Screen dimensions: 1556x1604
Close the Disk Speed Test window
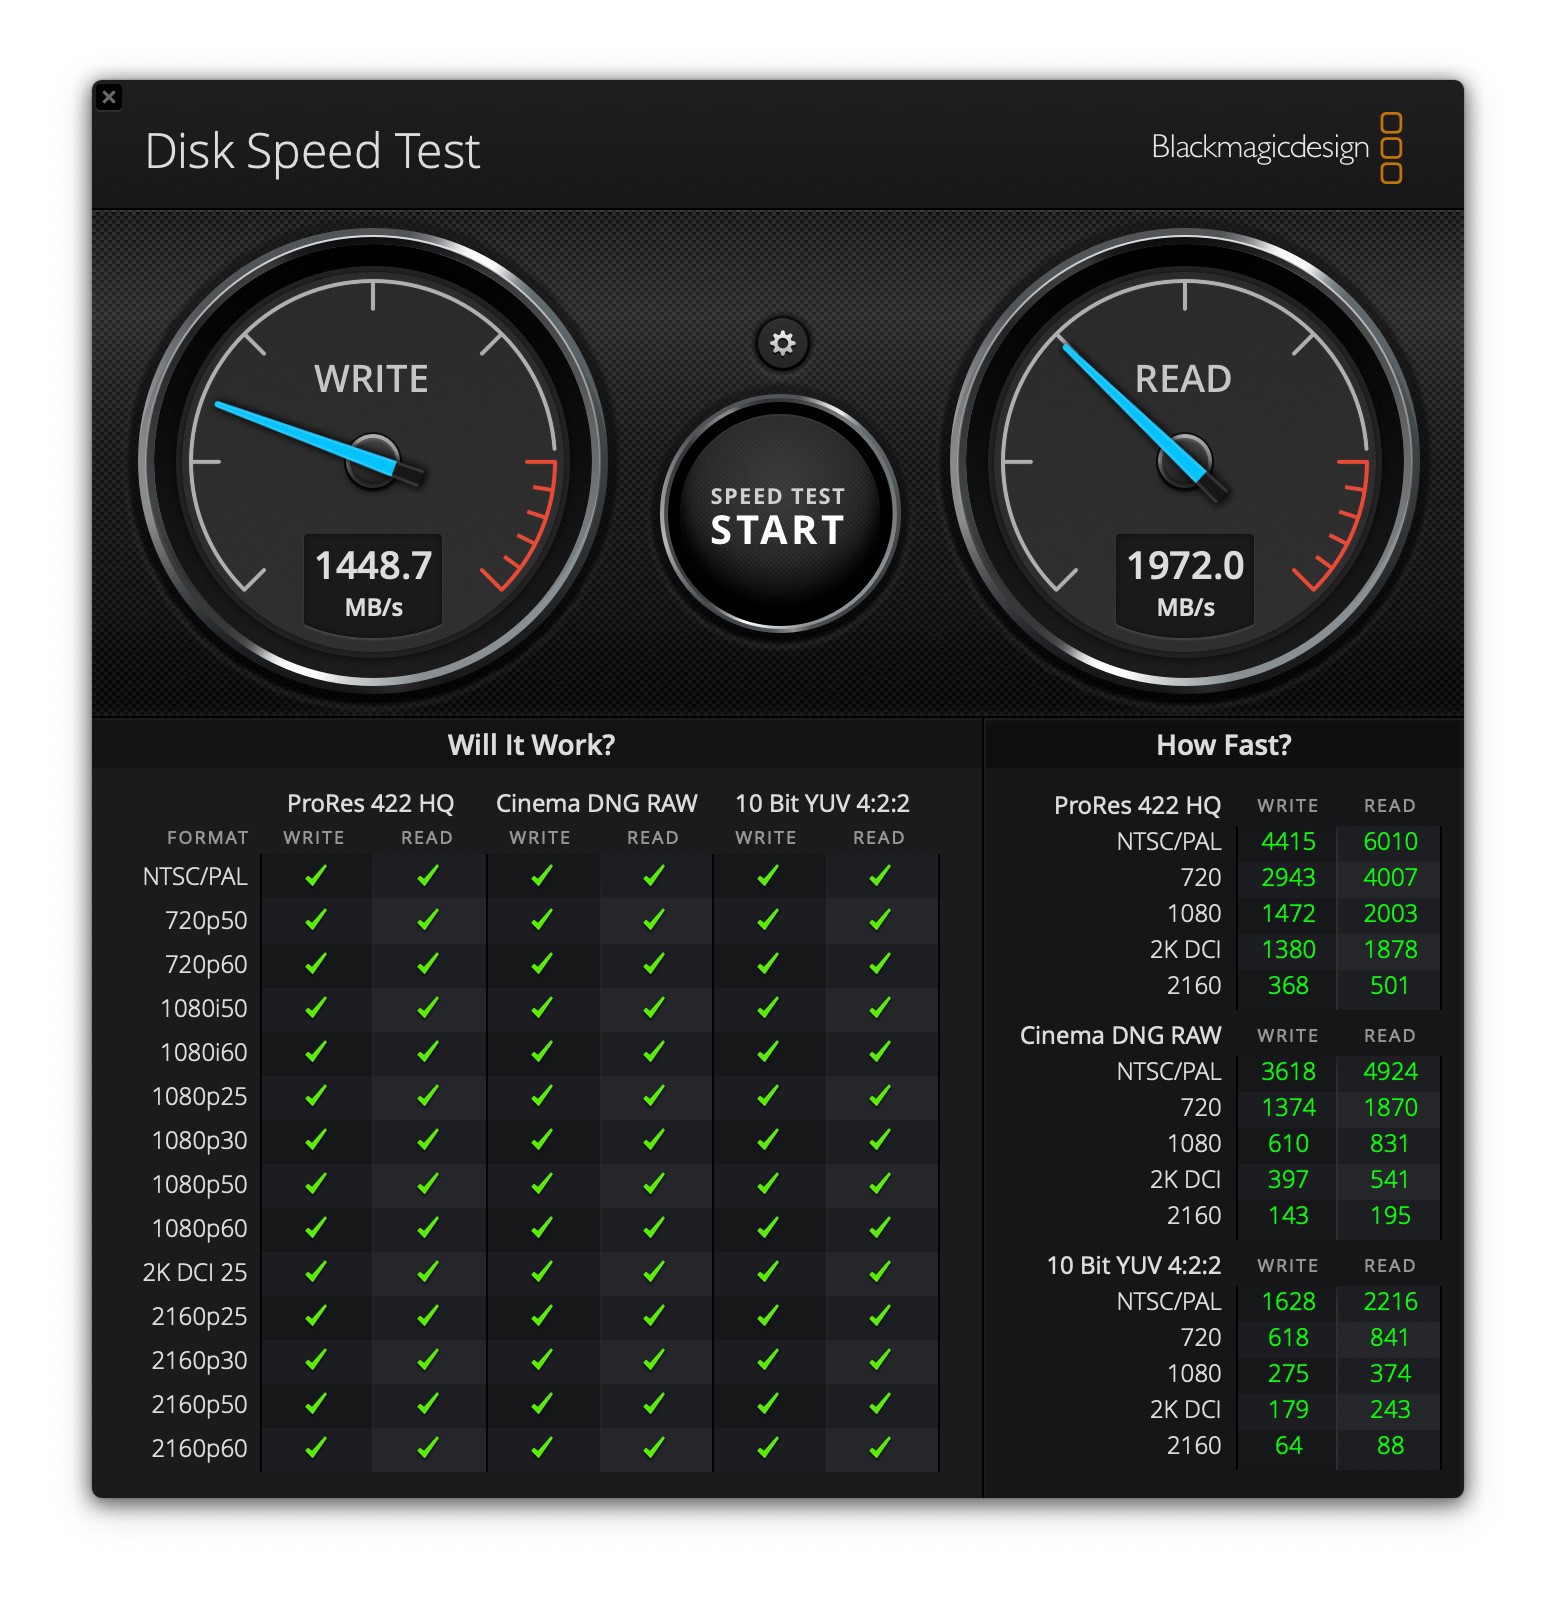[x=109, y=97]
